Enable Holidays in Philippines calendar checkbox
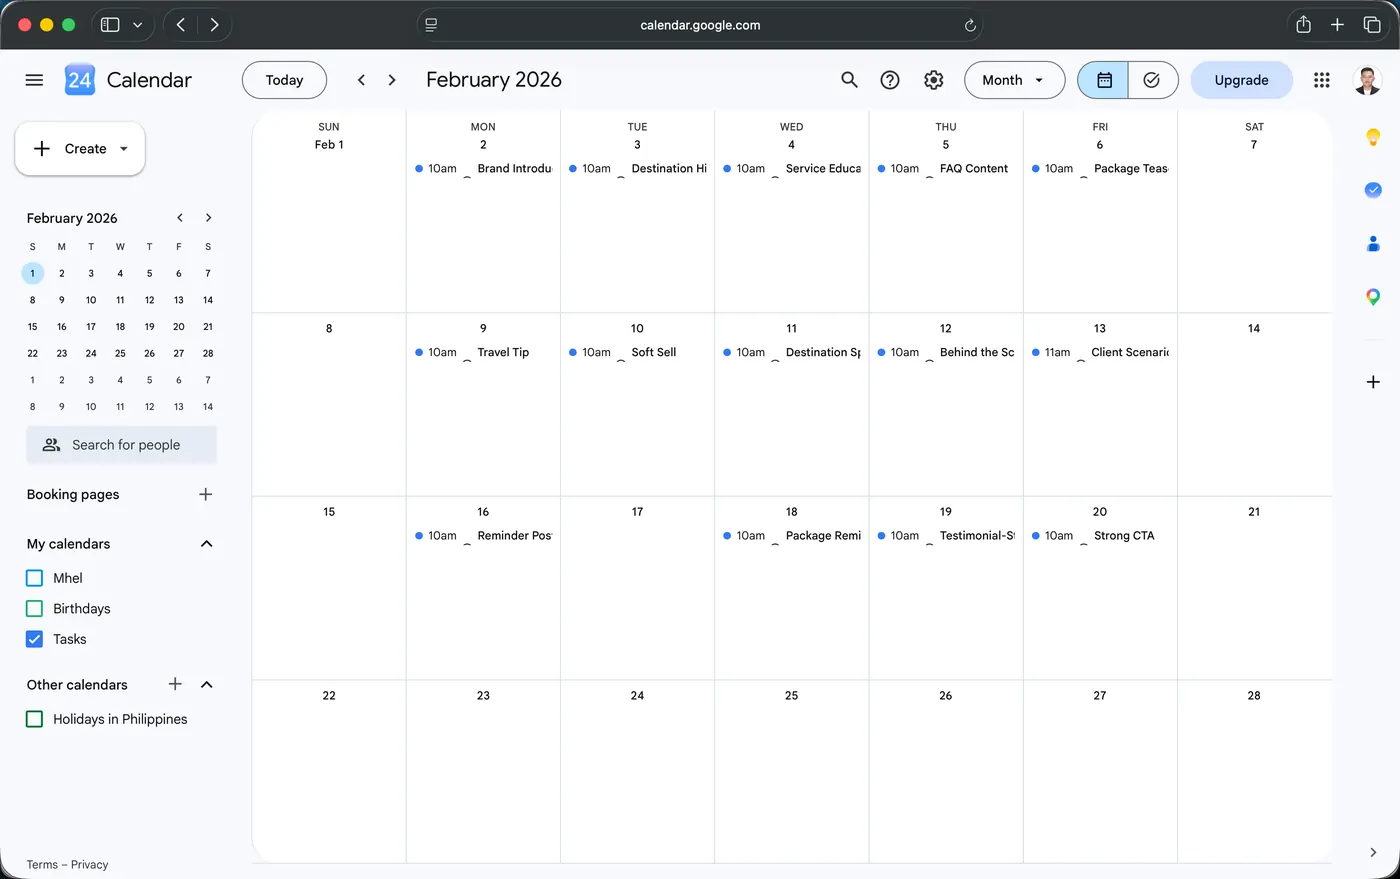1400x879 pixels. pyautogui.click(x=34, y=719)
